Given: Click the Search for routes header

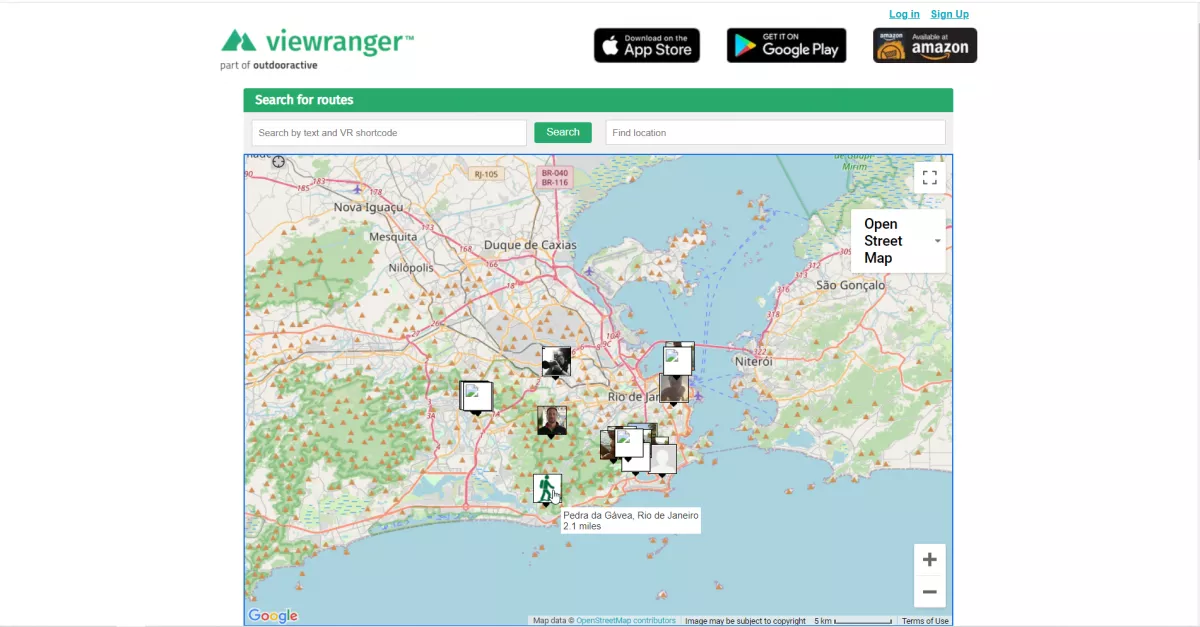Looking at the screenshot, I should [304, 100].
